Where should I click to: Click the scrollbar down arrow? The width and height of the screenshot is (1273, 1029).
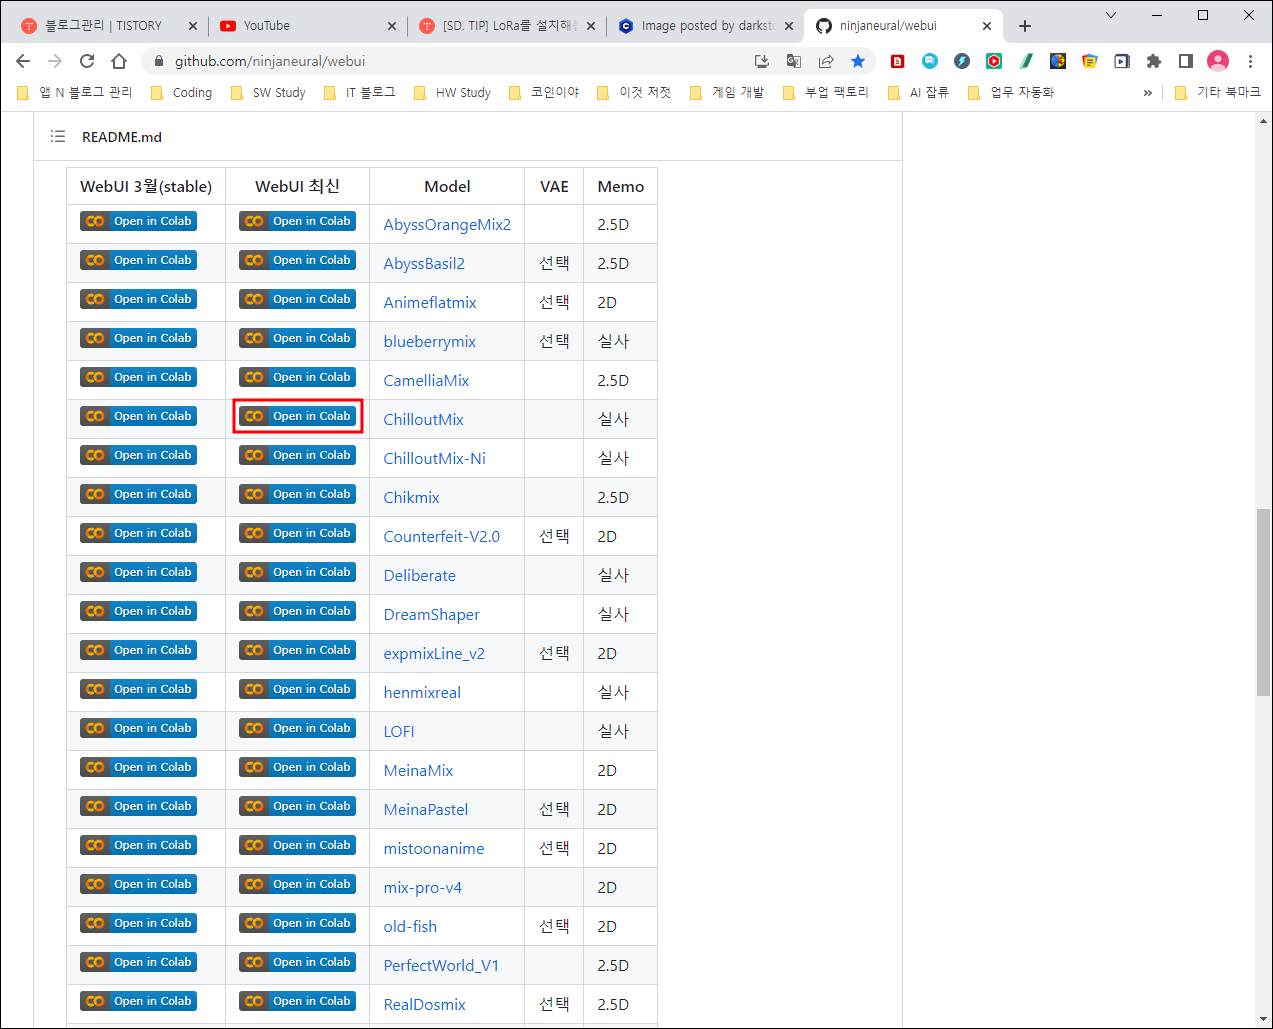coord(1263,1019)
